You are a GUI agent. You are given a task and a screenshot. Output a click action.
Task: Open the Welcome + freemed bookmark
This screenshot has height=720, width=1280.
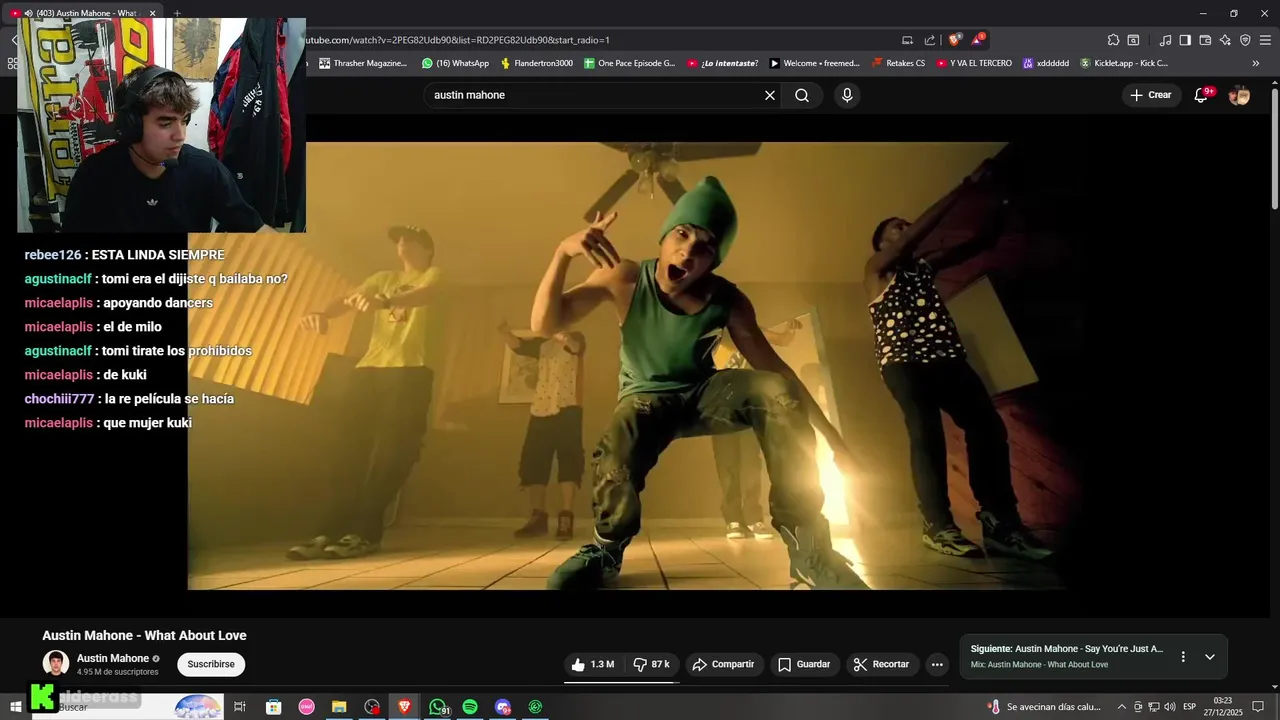[815, 63]
